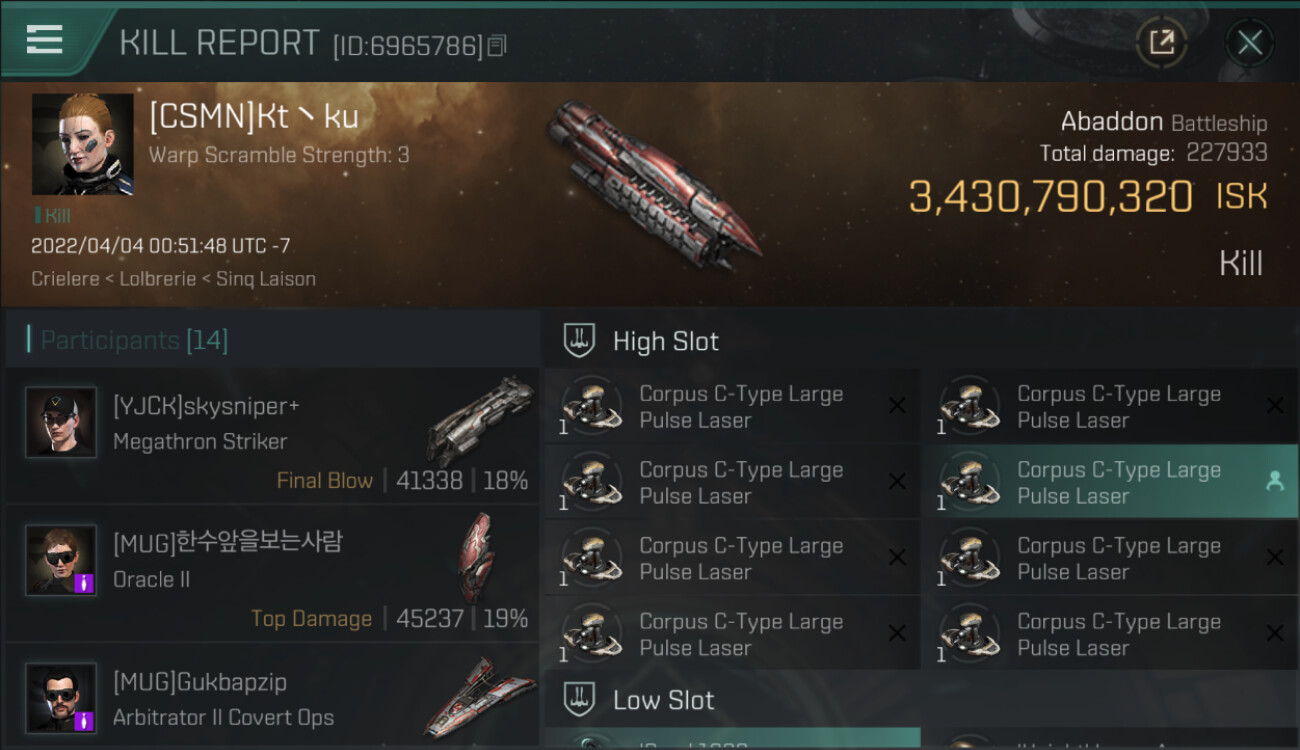Click the Crielere system location link
This screenshot has width=1300, height=750.
coord(64,279)
